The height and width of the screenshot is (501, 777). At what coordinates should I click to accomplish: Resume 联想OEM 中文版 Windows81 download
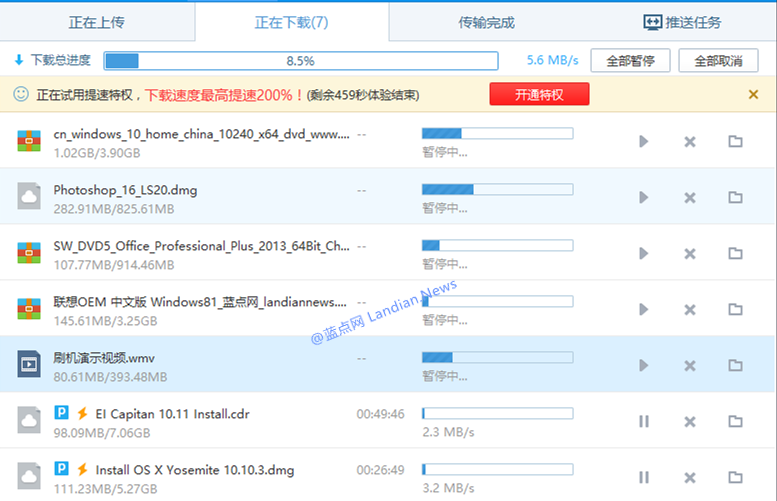[x=644, y=310]
